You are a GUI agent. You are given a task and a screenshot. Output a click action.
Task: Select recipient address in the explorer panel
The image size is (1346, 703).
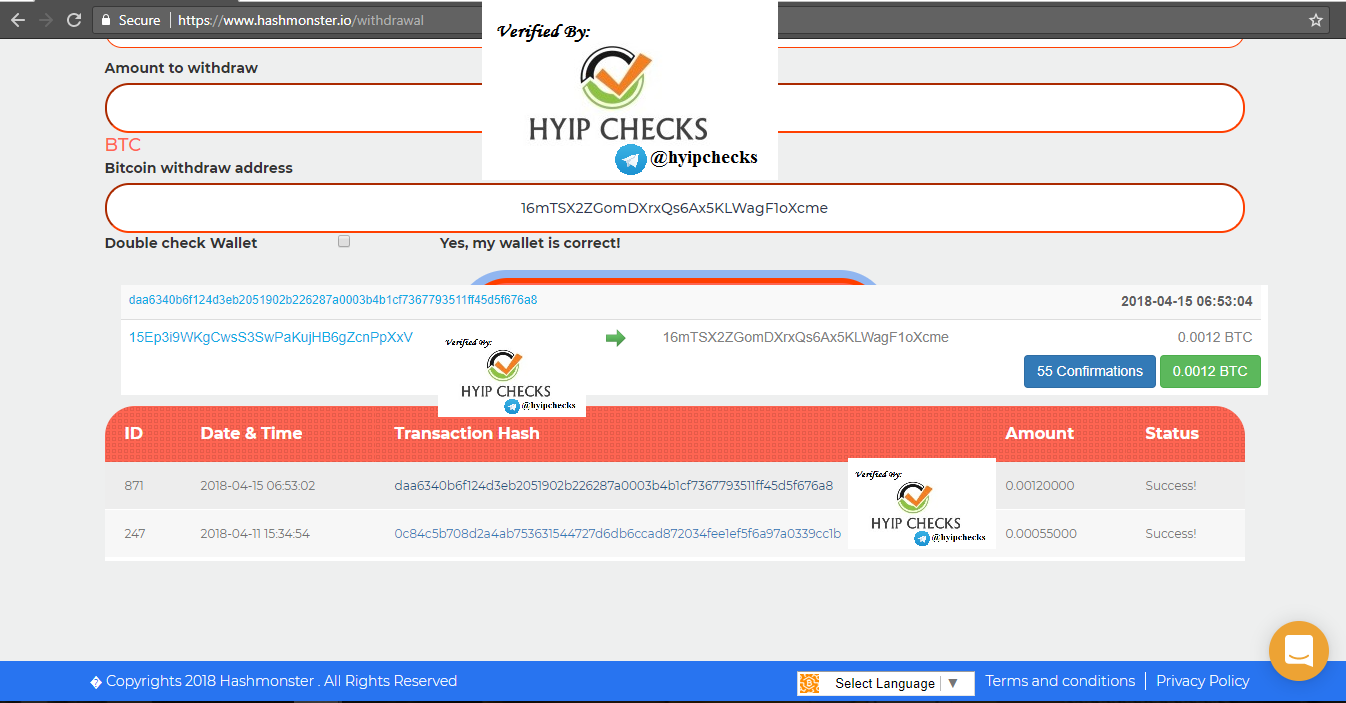pyautogui.click(x=806, y=337)
